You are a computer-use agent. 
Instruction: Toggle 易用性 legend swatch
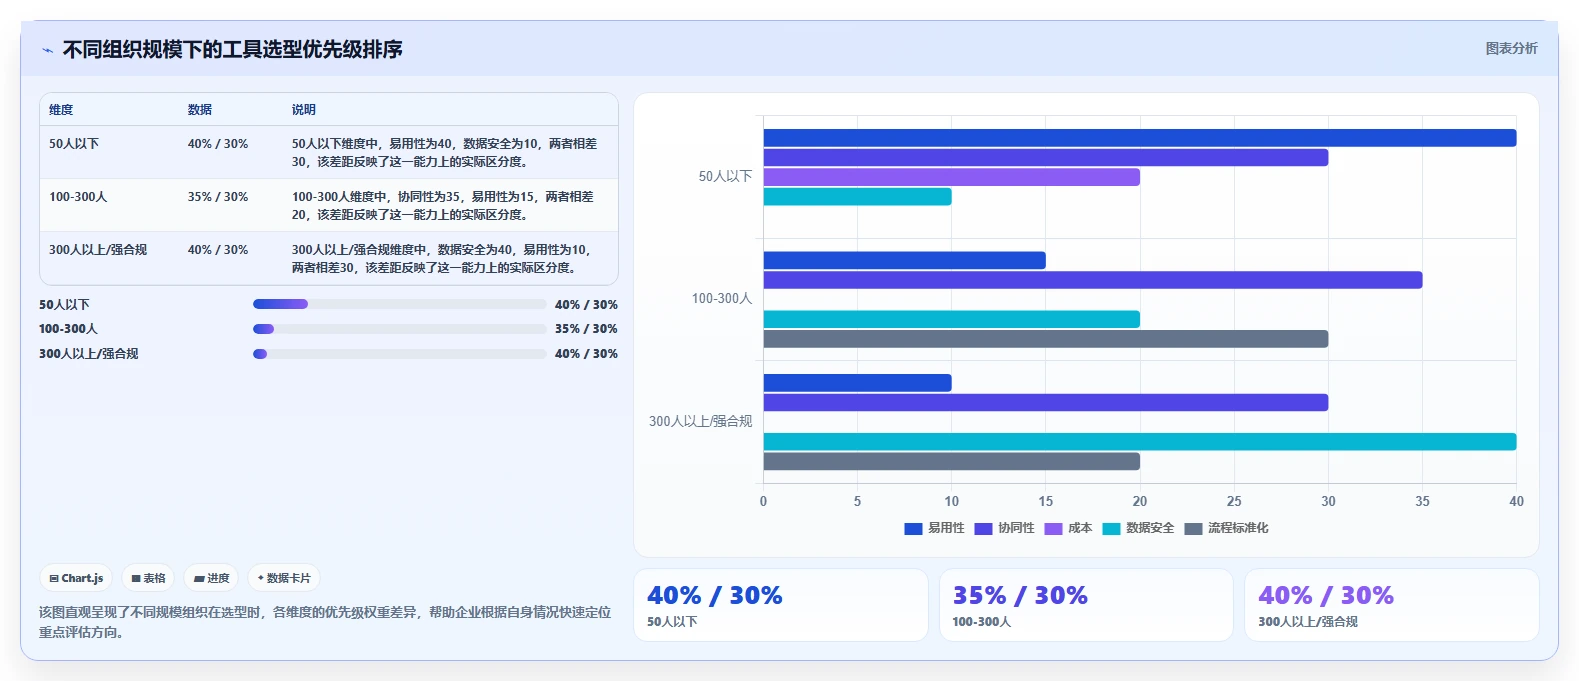tap(913, 528)
